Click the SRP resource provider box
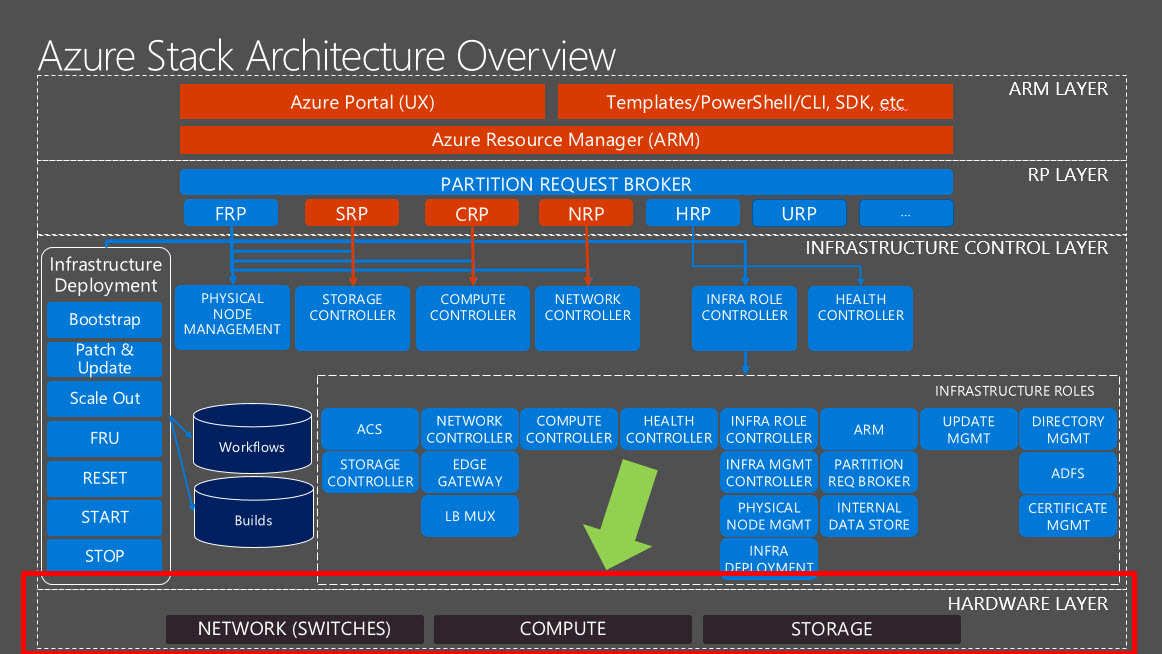Image resolution: width=1162 pixels, height=654 pixels. point(352,213)
